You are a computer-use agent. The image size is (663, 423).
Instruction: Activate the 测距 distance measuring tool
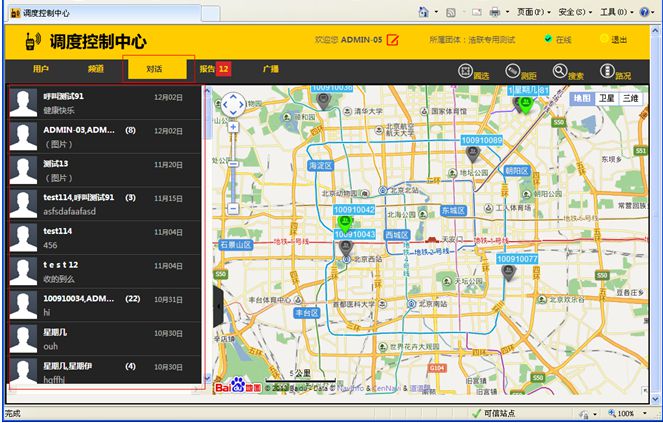521,72
